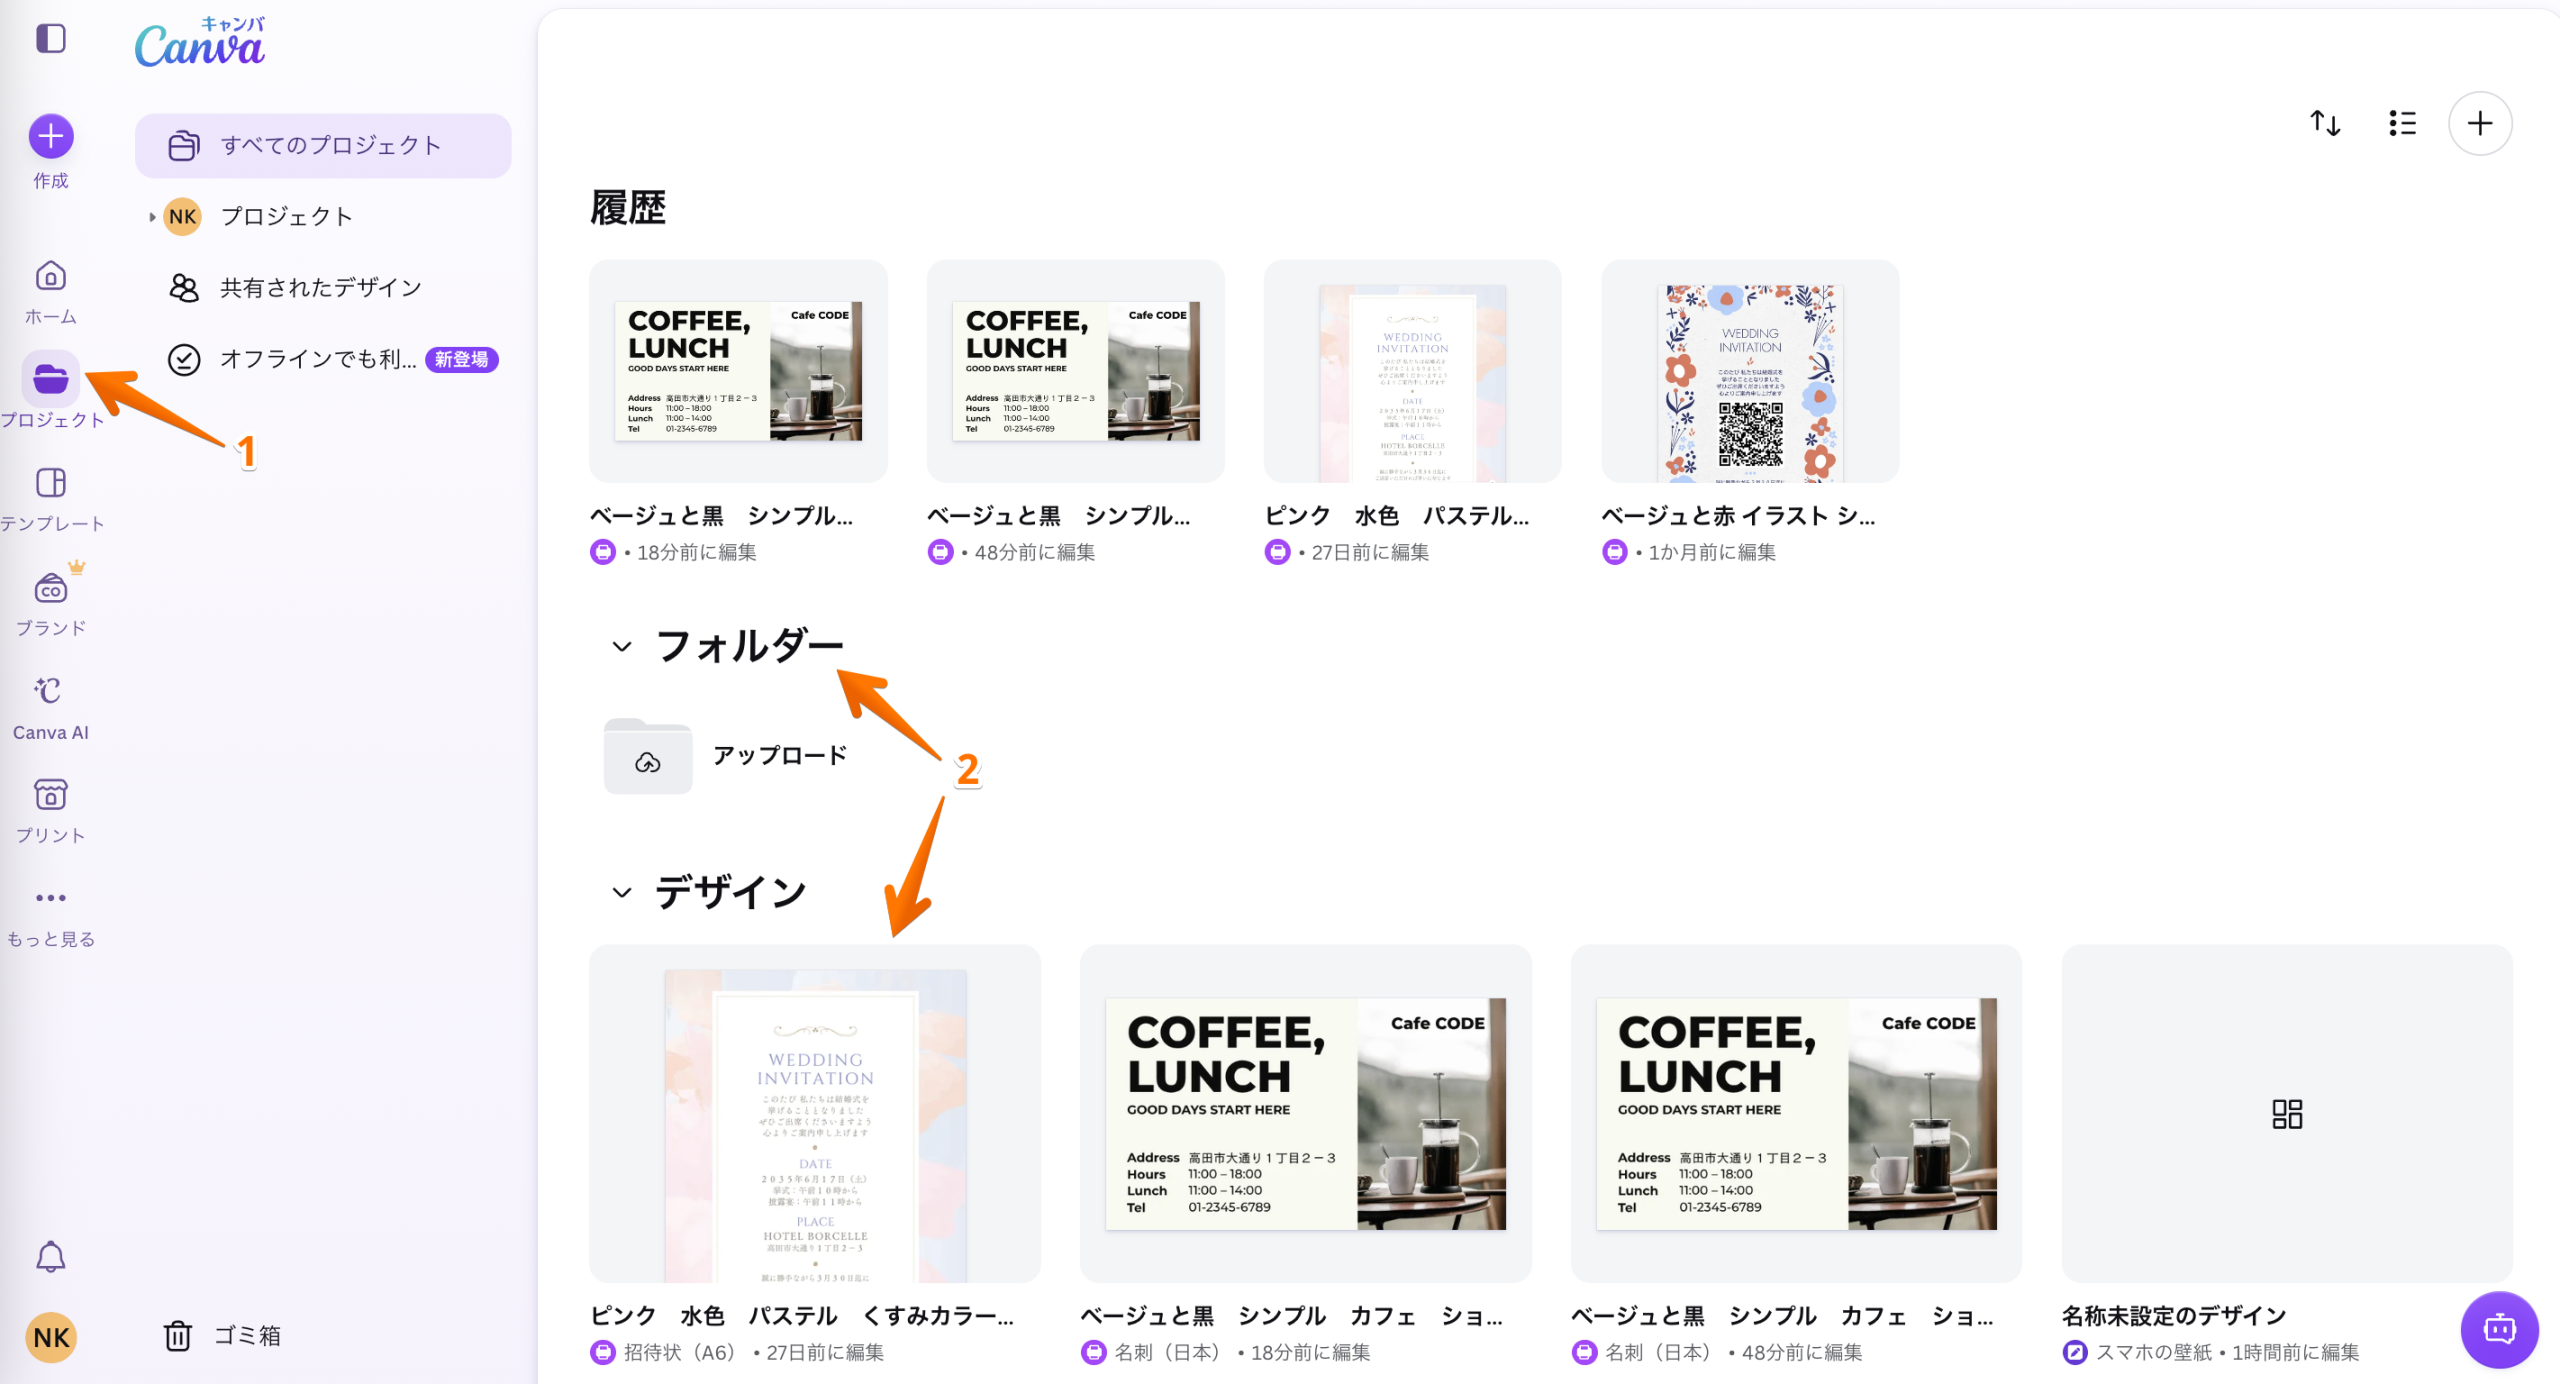Collapse the デザイン section chevron
This screenshot has height=1384, width=2560.
pyautogui.click(x=622, y=893)
